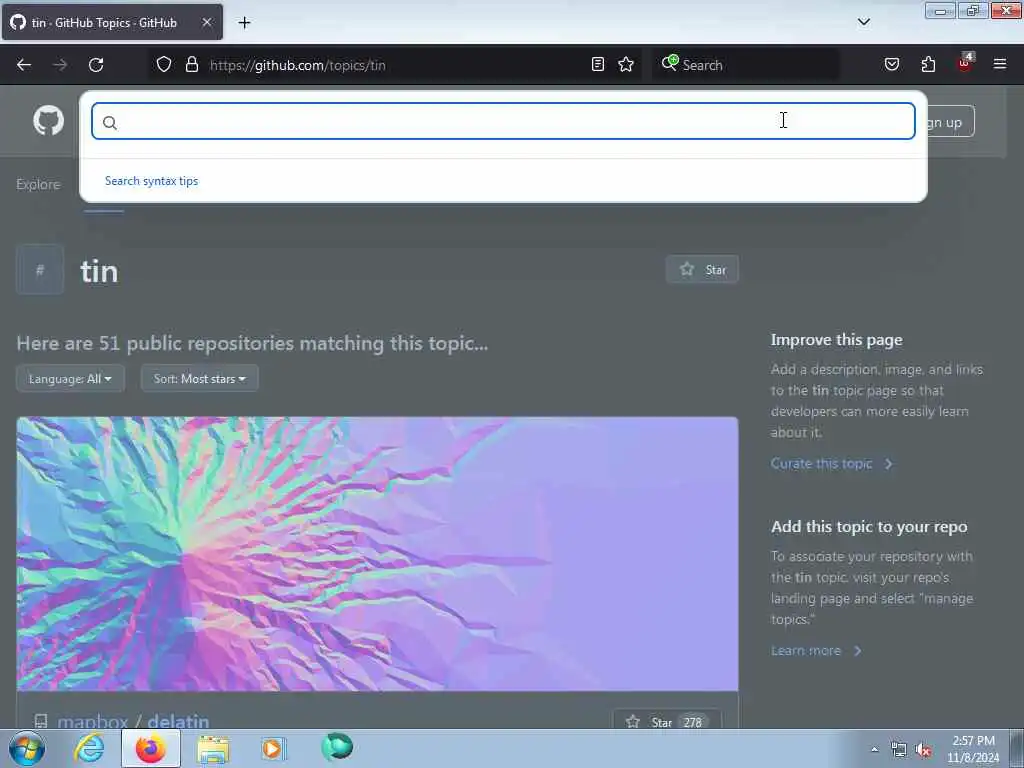Open the delatin repository link

coord(178,721)
